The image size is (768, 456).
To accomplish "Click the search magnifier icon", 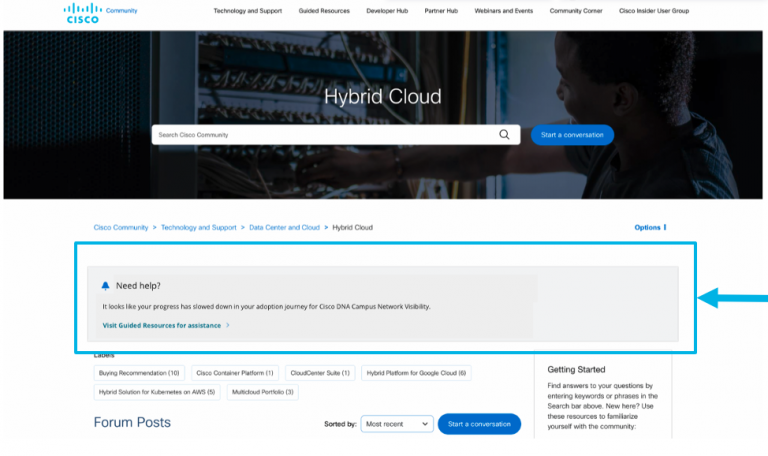I will (505, 134).
